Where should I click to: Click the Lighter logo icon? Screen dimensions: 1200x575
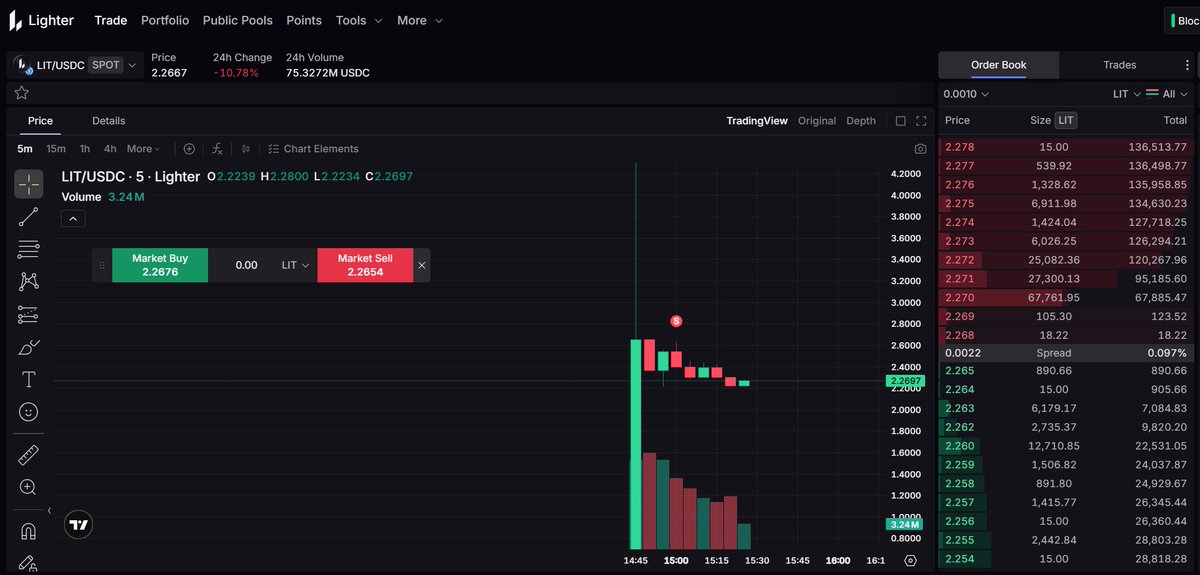tap(15, 20)
